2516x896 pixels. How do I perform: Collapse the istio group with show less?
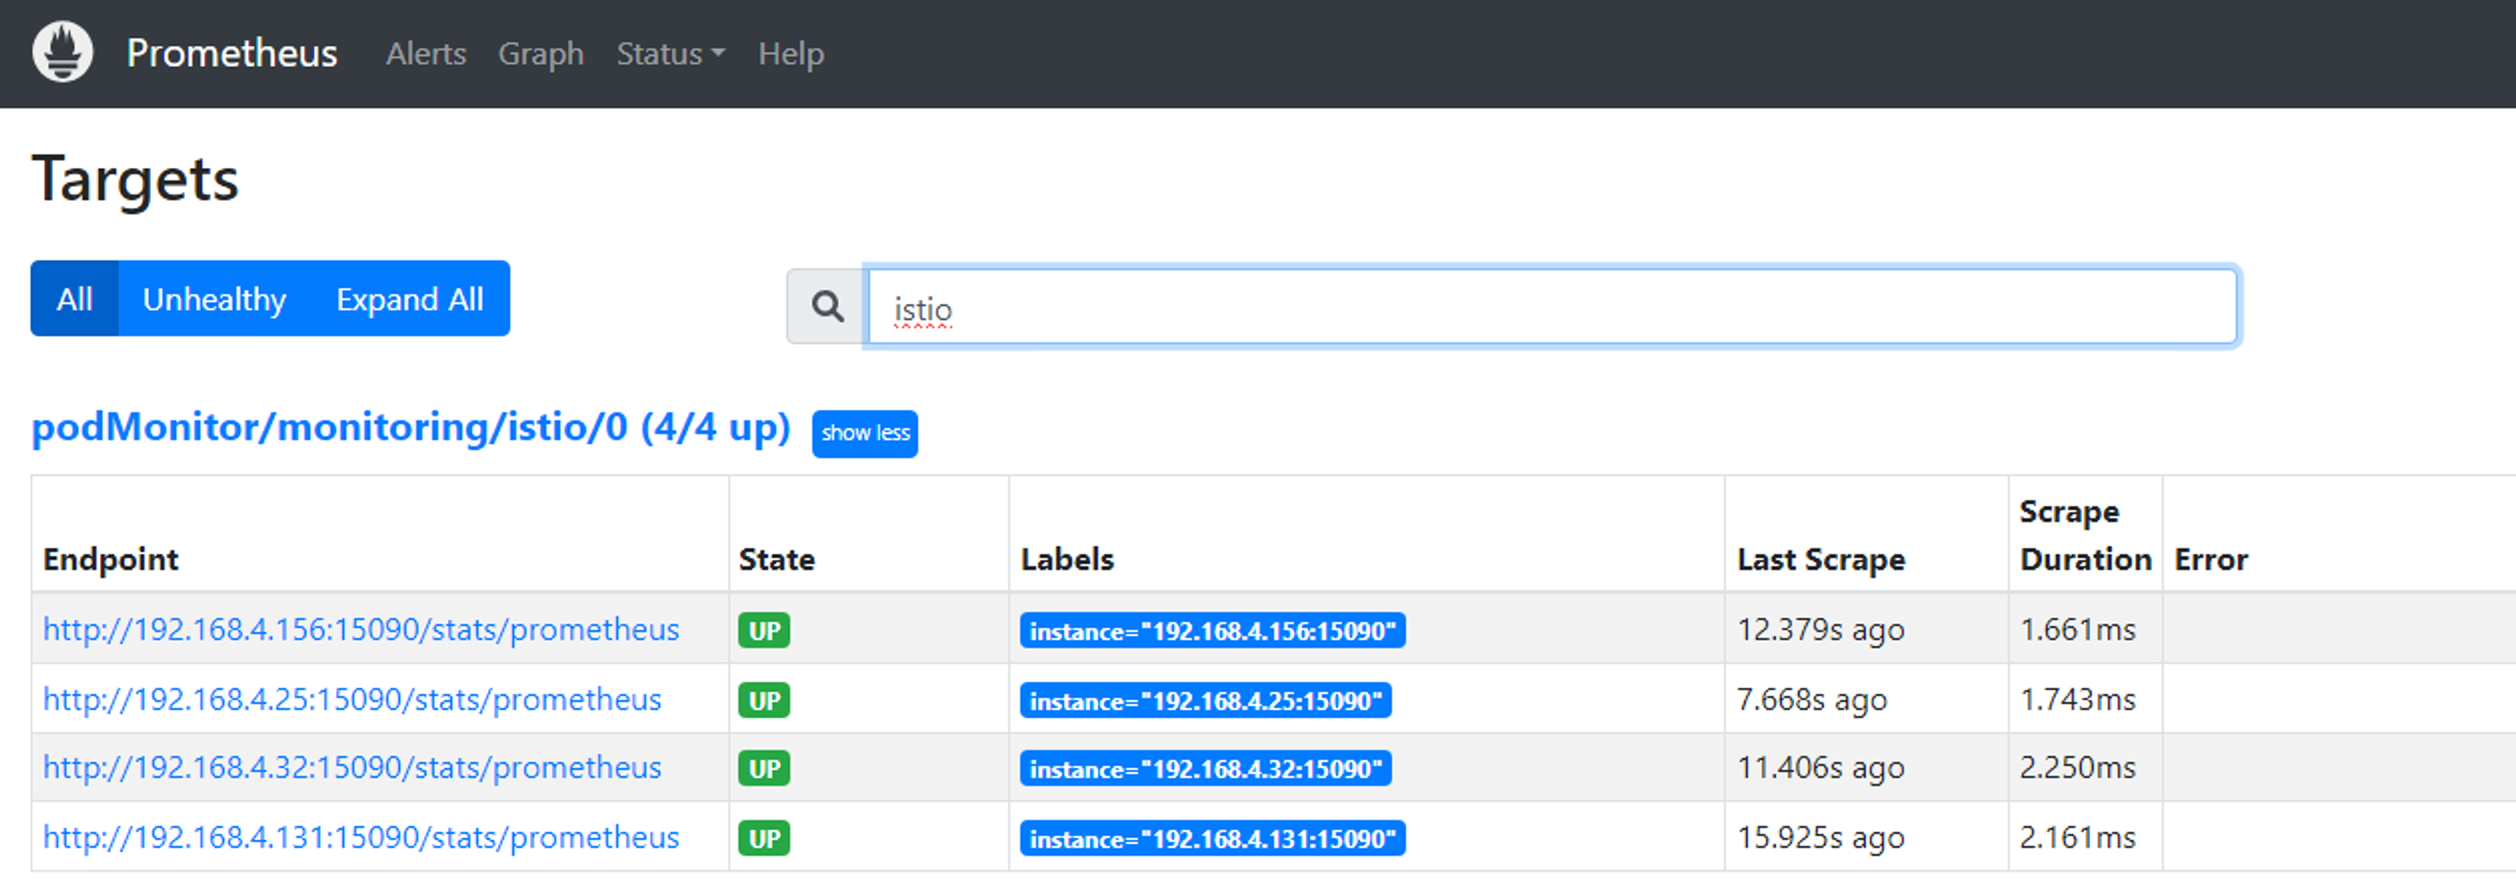pos(865,434)
